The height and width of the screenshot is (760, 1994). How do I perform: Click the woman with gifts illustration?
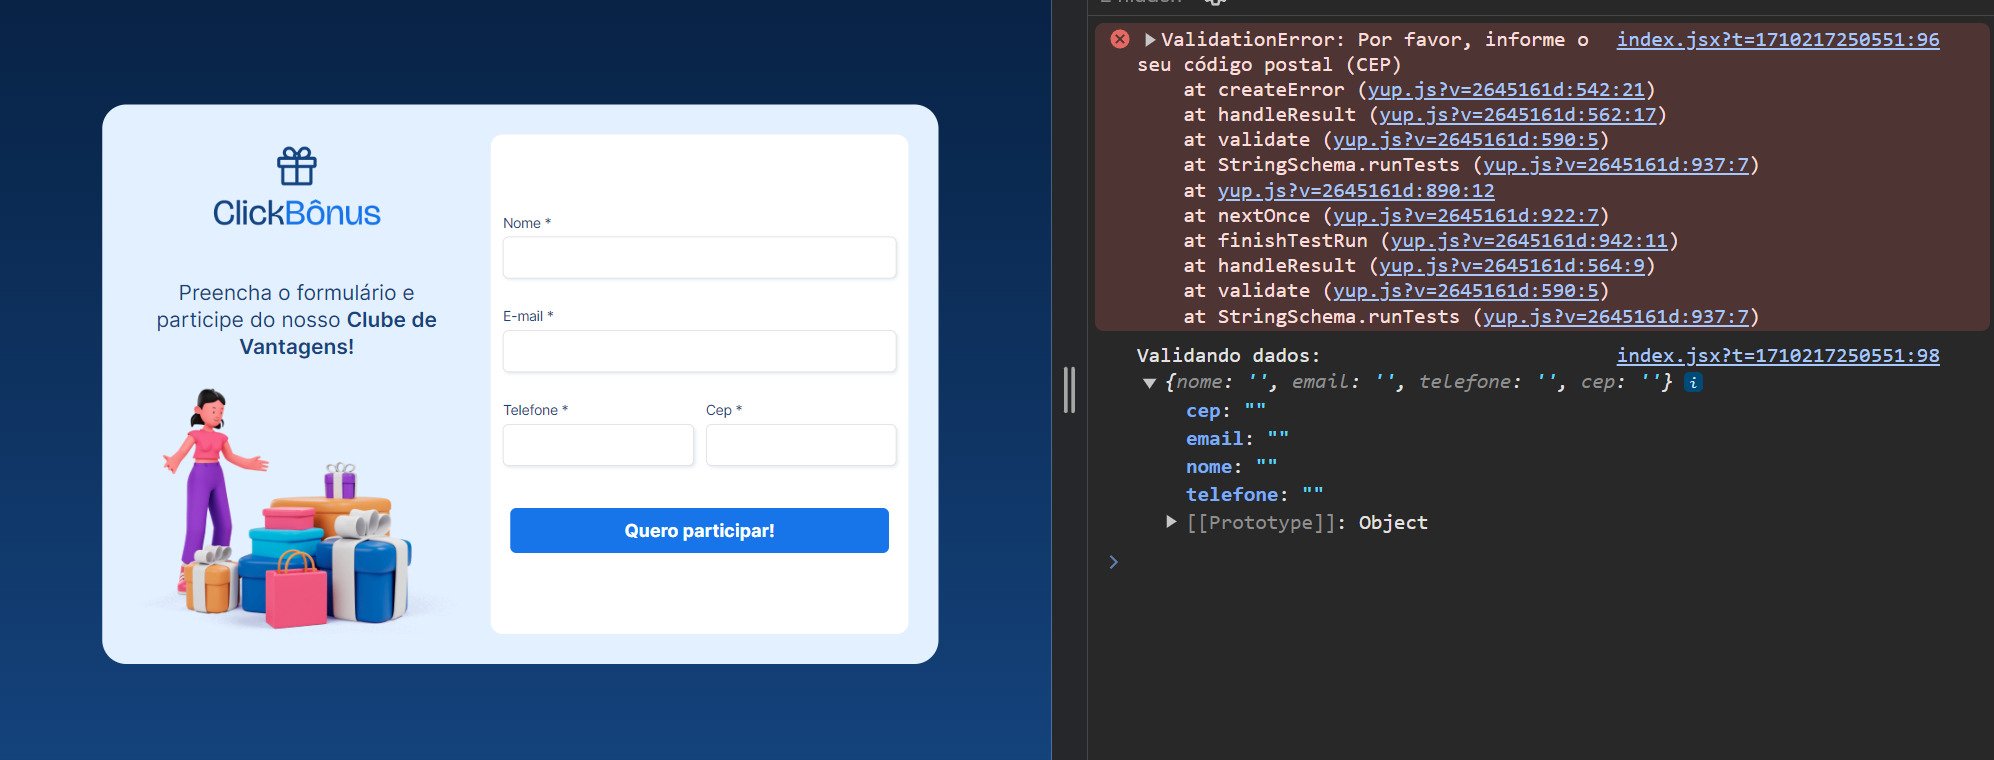288,508
